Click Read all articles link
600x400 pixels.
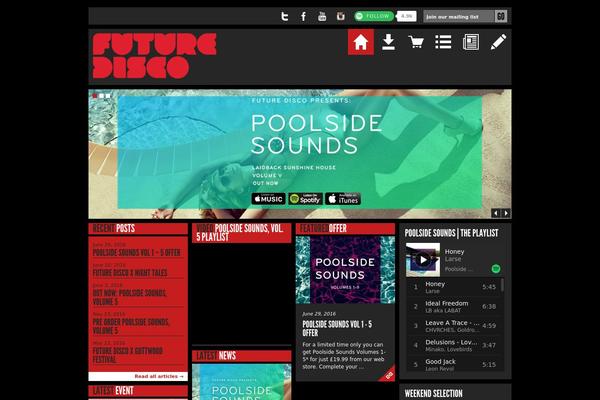tap(159, 376)
